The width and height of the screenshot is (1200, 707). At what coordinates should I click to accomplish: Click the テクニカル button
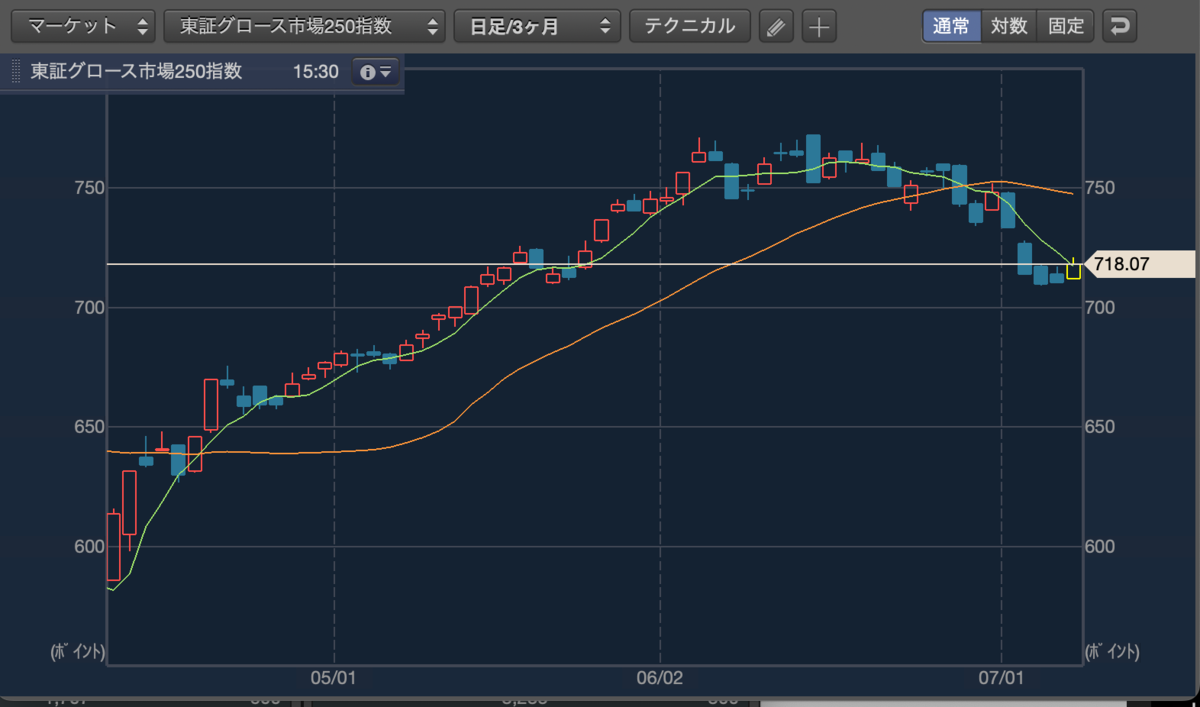click(x=690, y=26)
